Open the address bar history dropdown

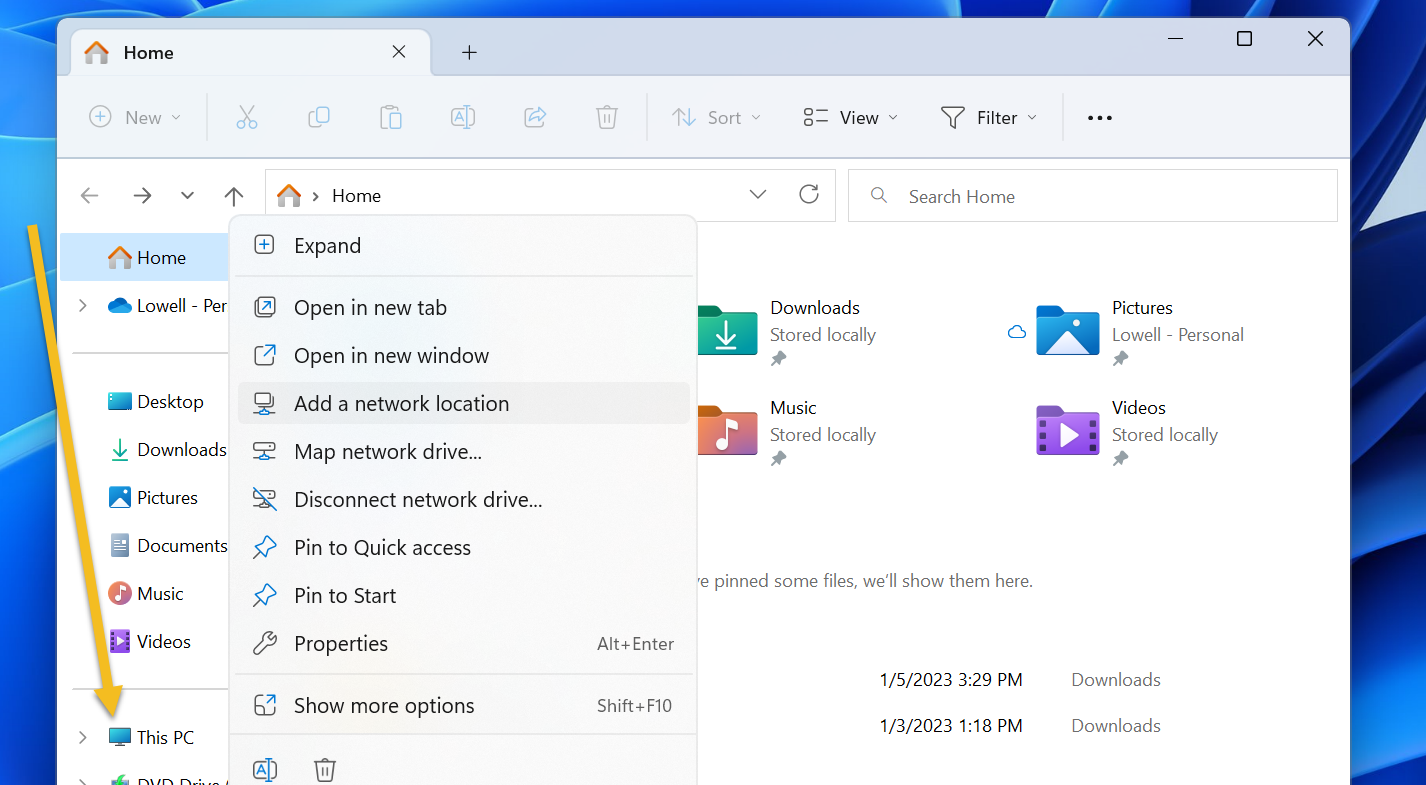[x=757, y=195]
